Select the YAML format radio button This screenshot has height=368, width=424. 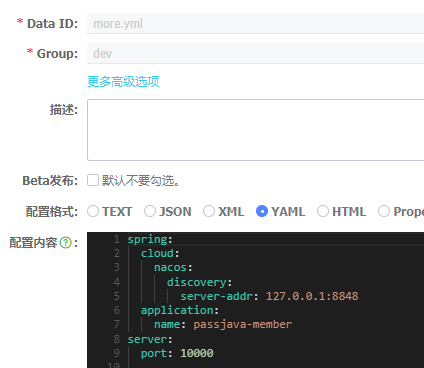262,211
